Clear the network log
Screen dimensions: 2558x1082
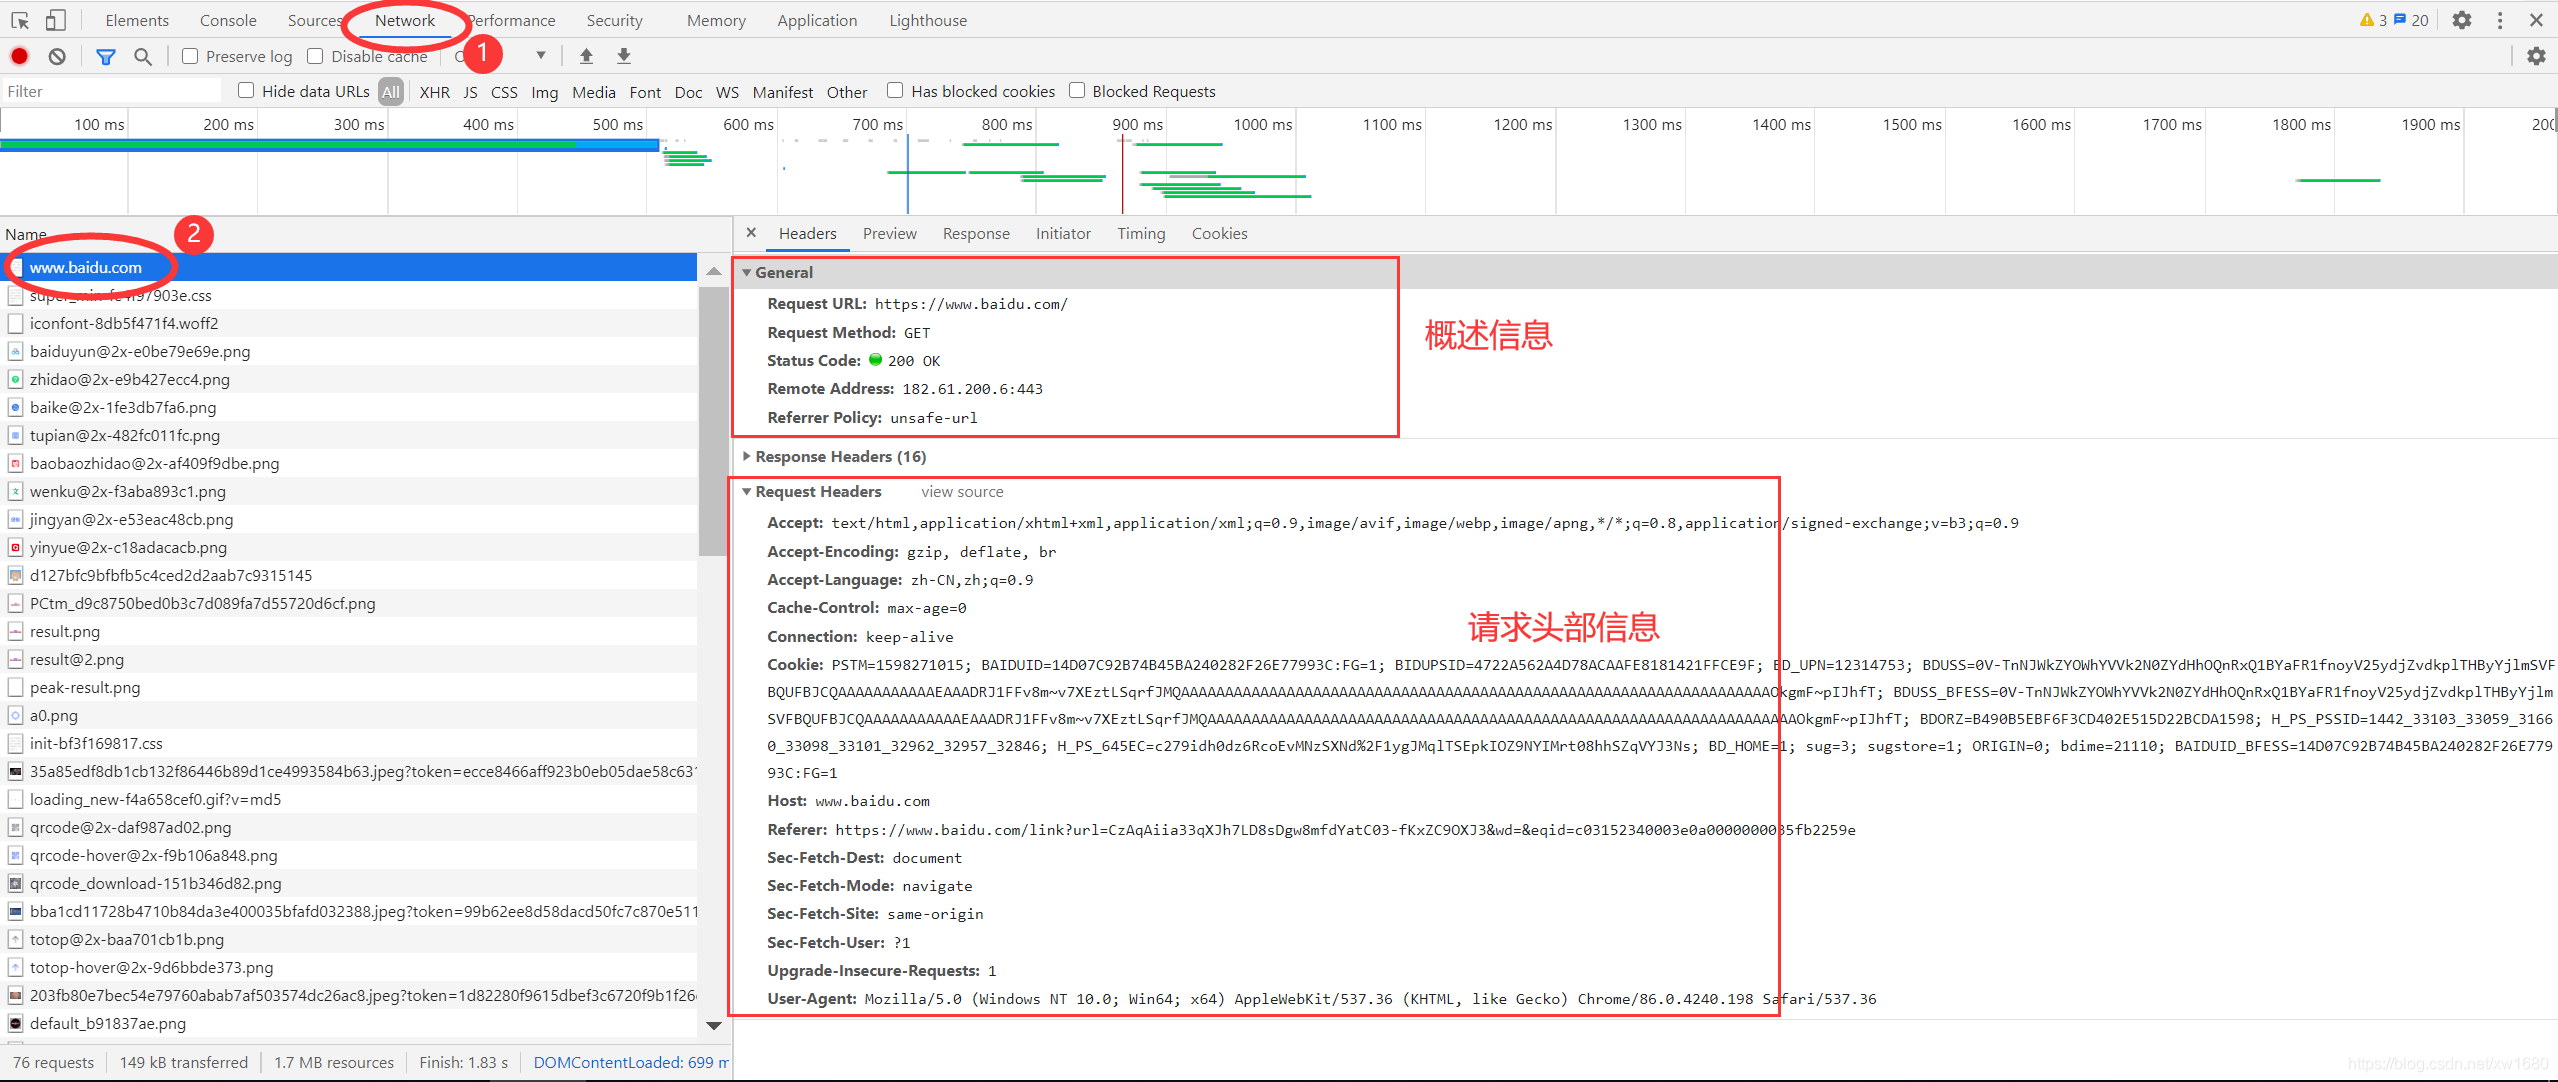57,56
